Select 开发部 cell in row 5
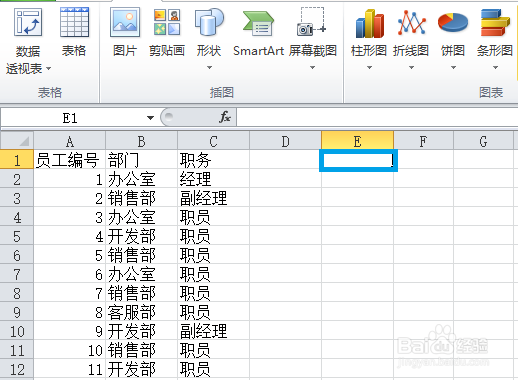The image size is (518, 380). (142, 236)
